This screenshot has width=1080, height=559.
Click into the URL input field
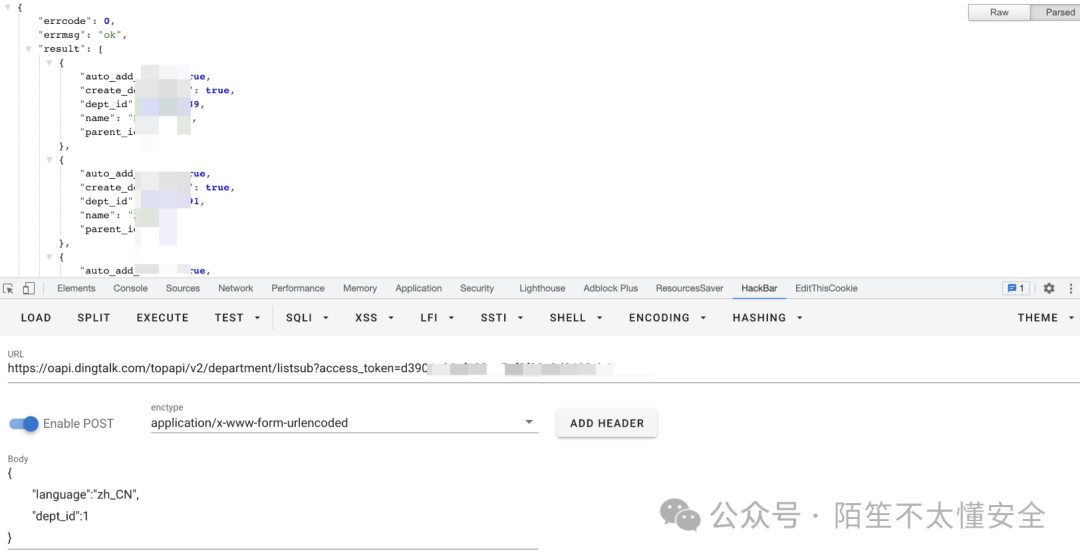543,368
